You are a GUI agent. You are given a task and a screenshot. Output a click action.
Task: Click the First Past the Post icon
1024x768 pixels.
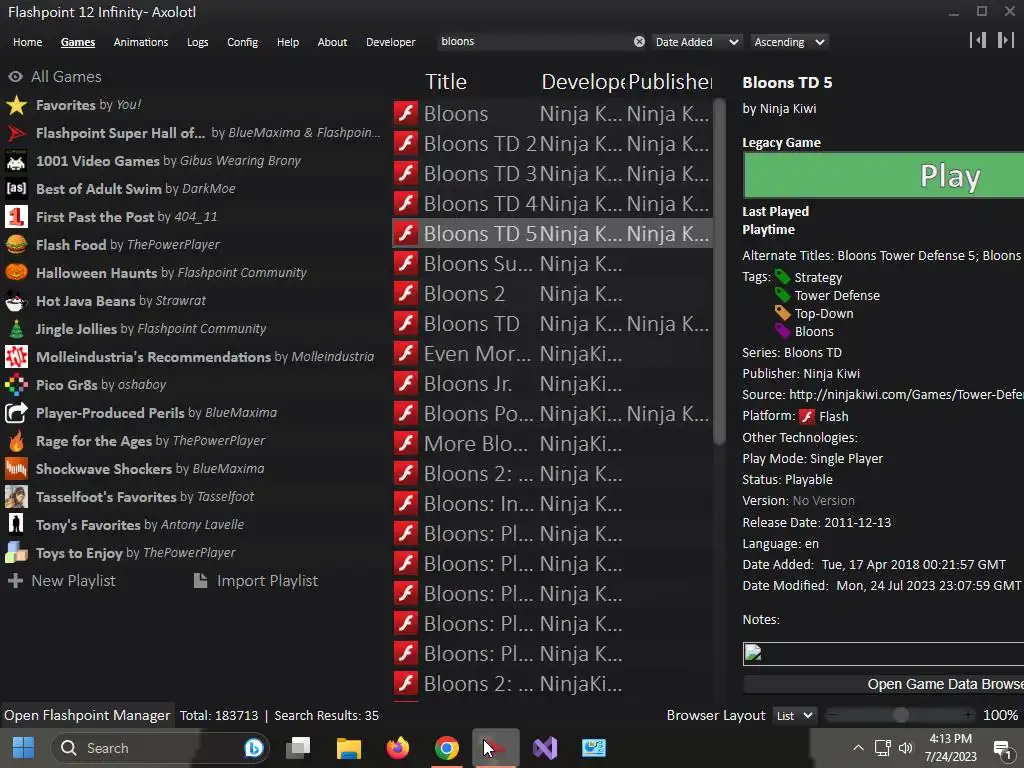(x=16, y=217)
